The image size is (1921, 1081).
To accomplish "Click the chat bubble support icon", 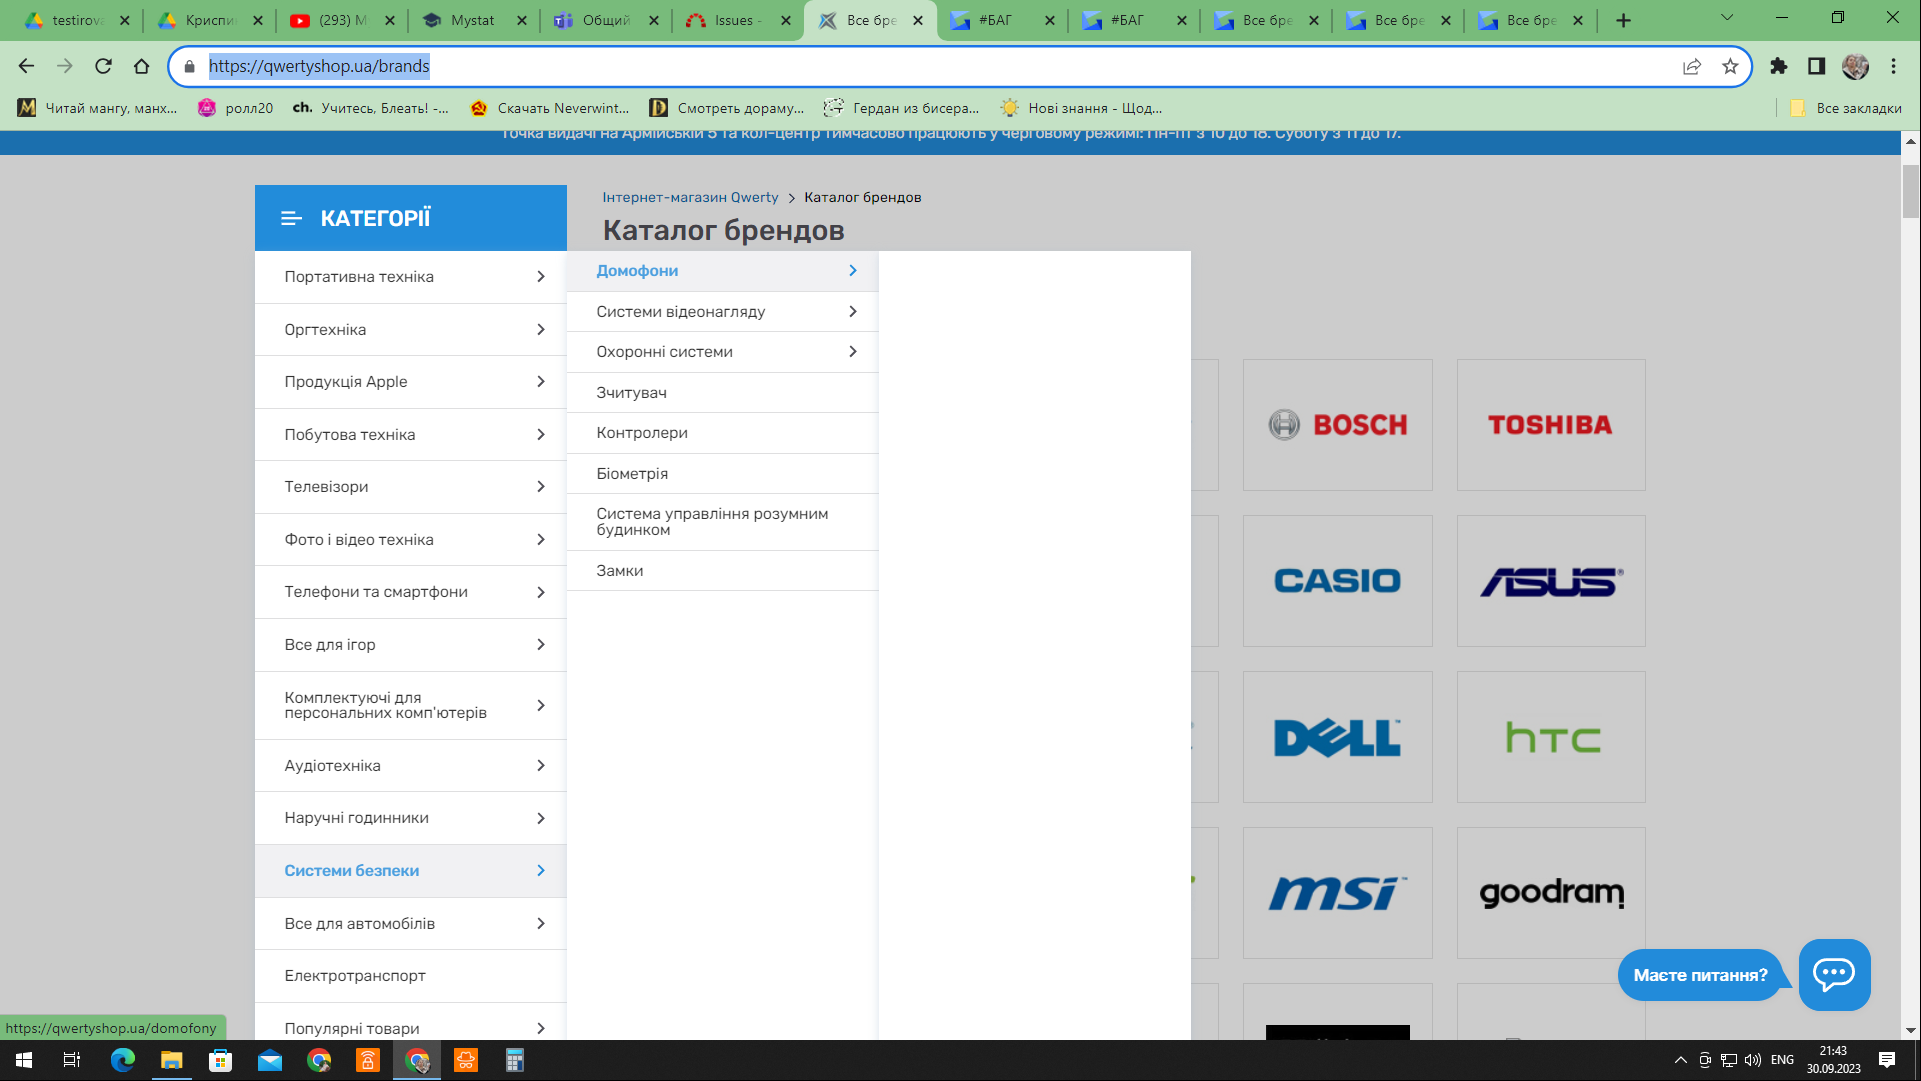I will point(1833,974).
